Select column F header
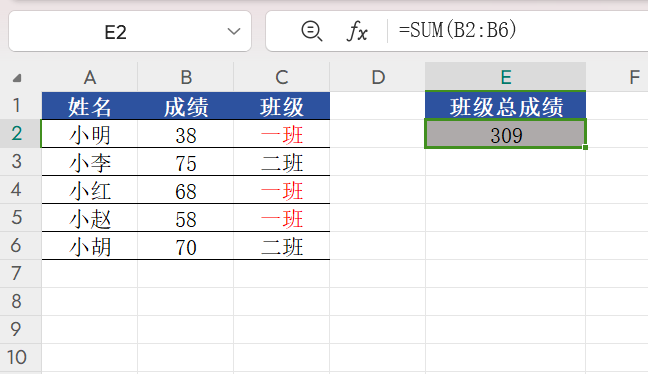648x374 pixels. pos(617,77)
